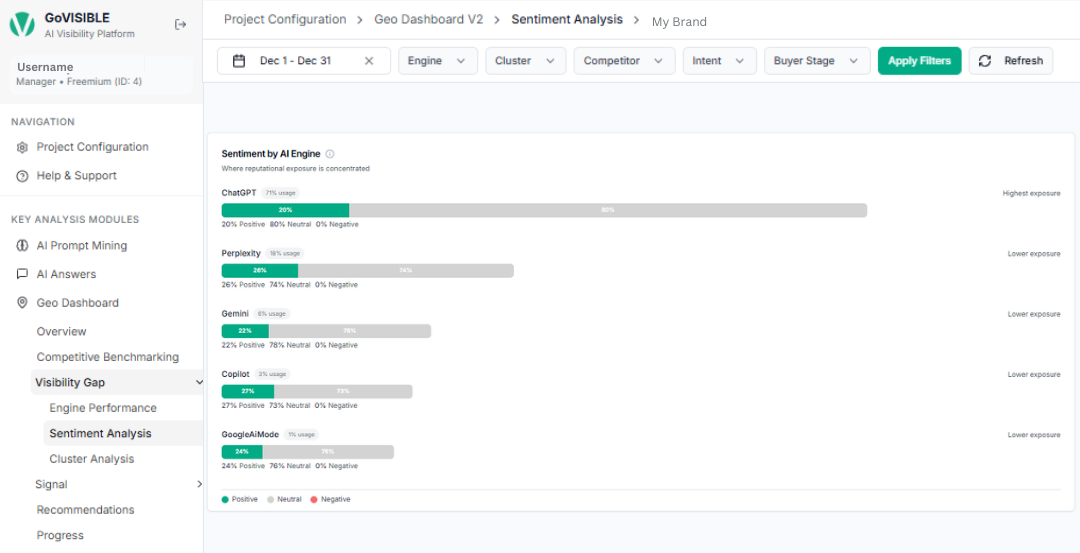Screen dimensions: 1080x553
Task: Open the Intent filter dropdown
Action: [720, 61]
